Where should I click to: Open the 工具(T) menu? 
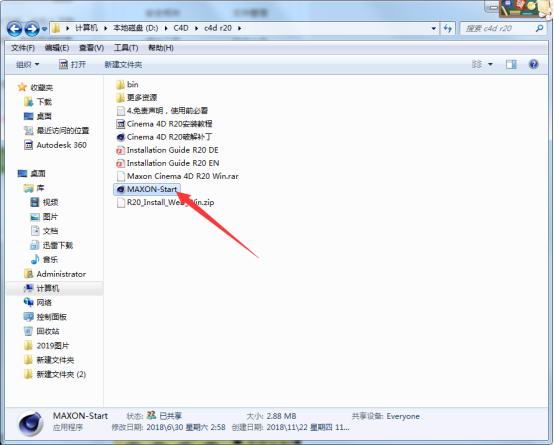(x=126, y=48)
